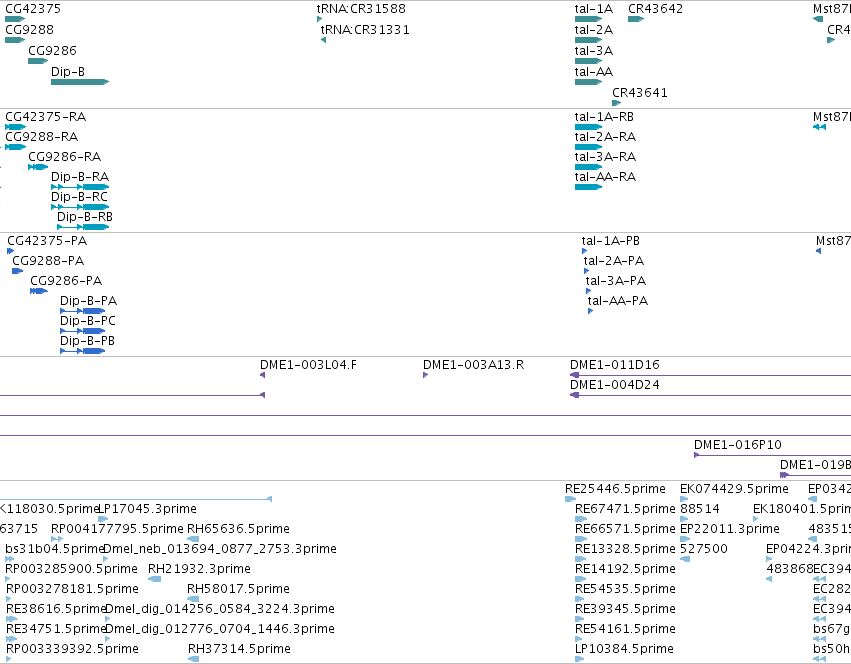851x664 pixels.
Task: Click the RE66571.5prime EST label
Action: (625, 529)
